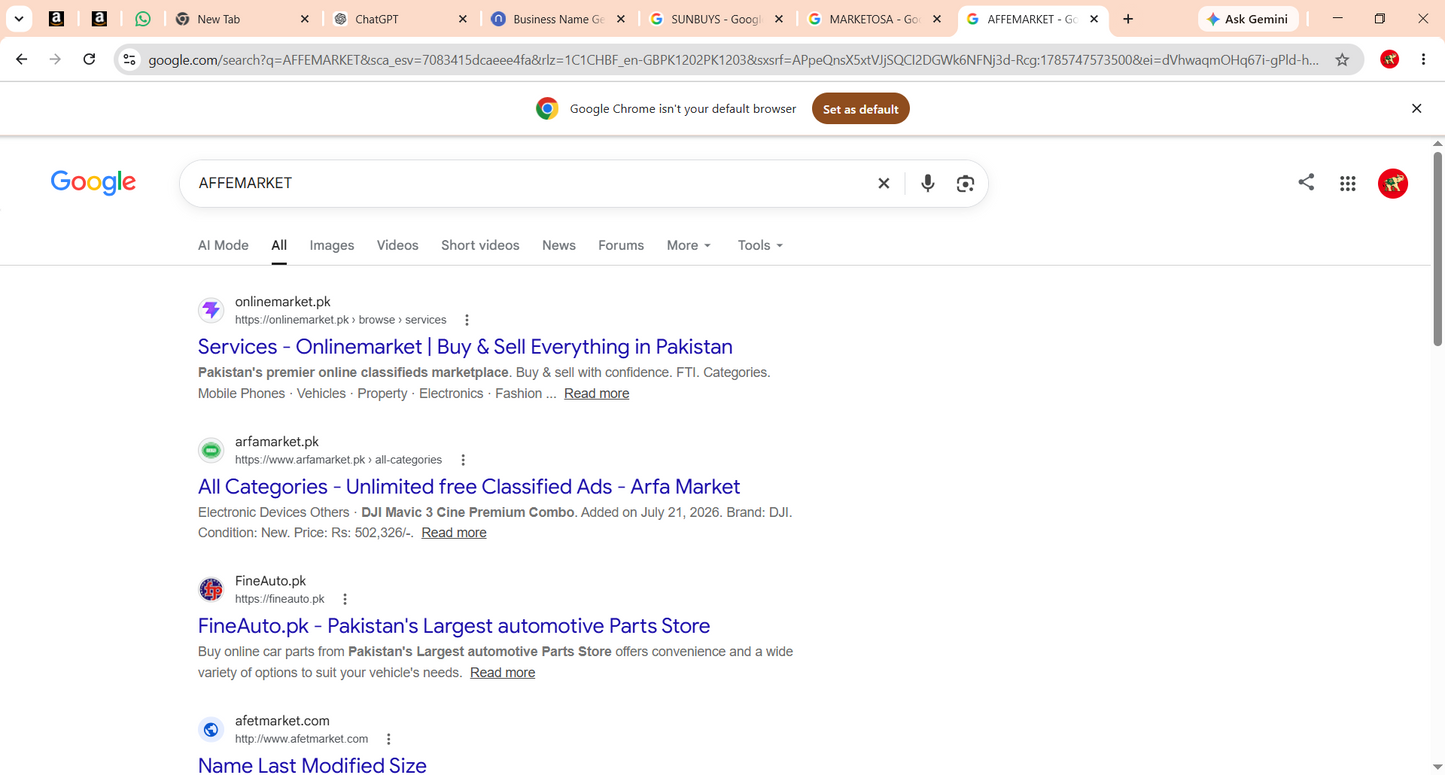Image resolution: width=1445 pixels, height=775 pixels.
Task: Open options for onlinemarket.pk result
Action: pyautogui.click(x=467, y=320)
